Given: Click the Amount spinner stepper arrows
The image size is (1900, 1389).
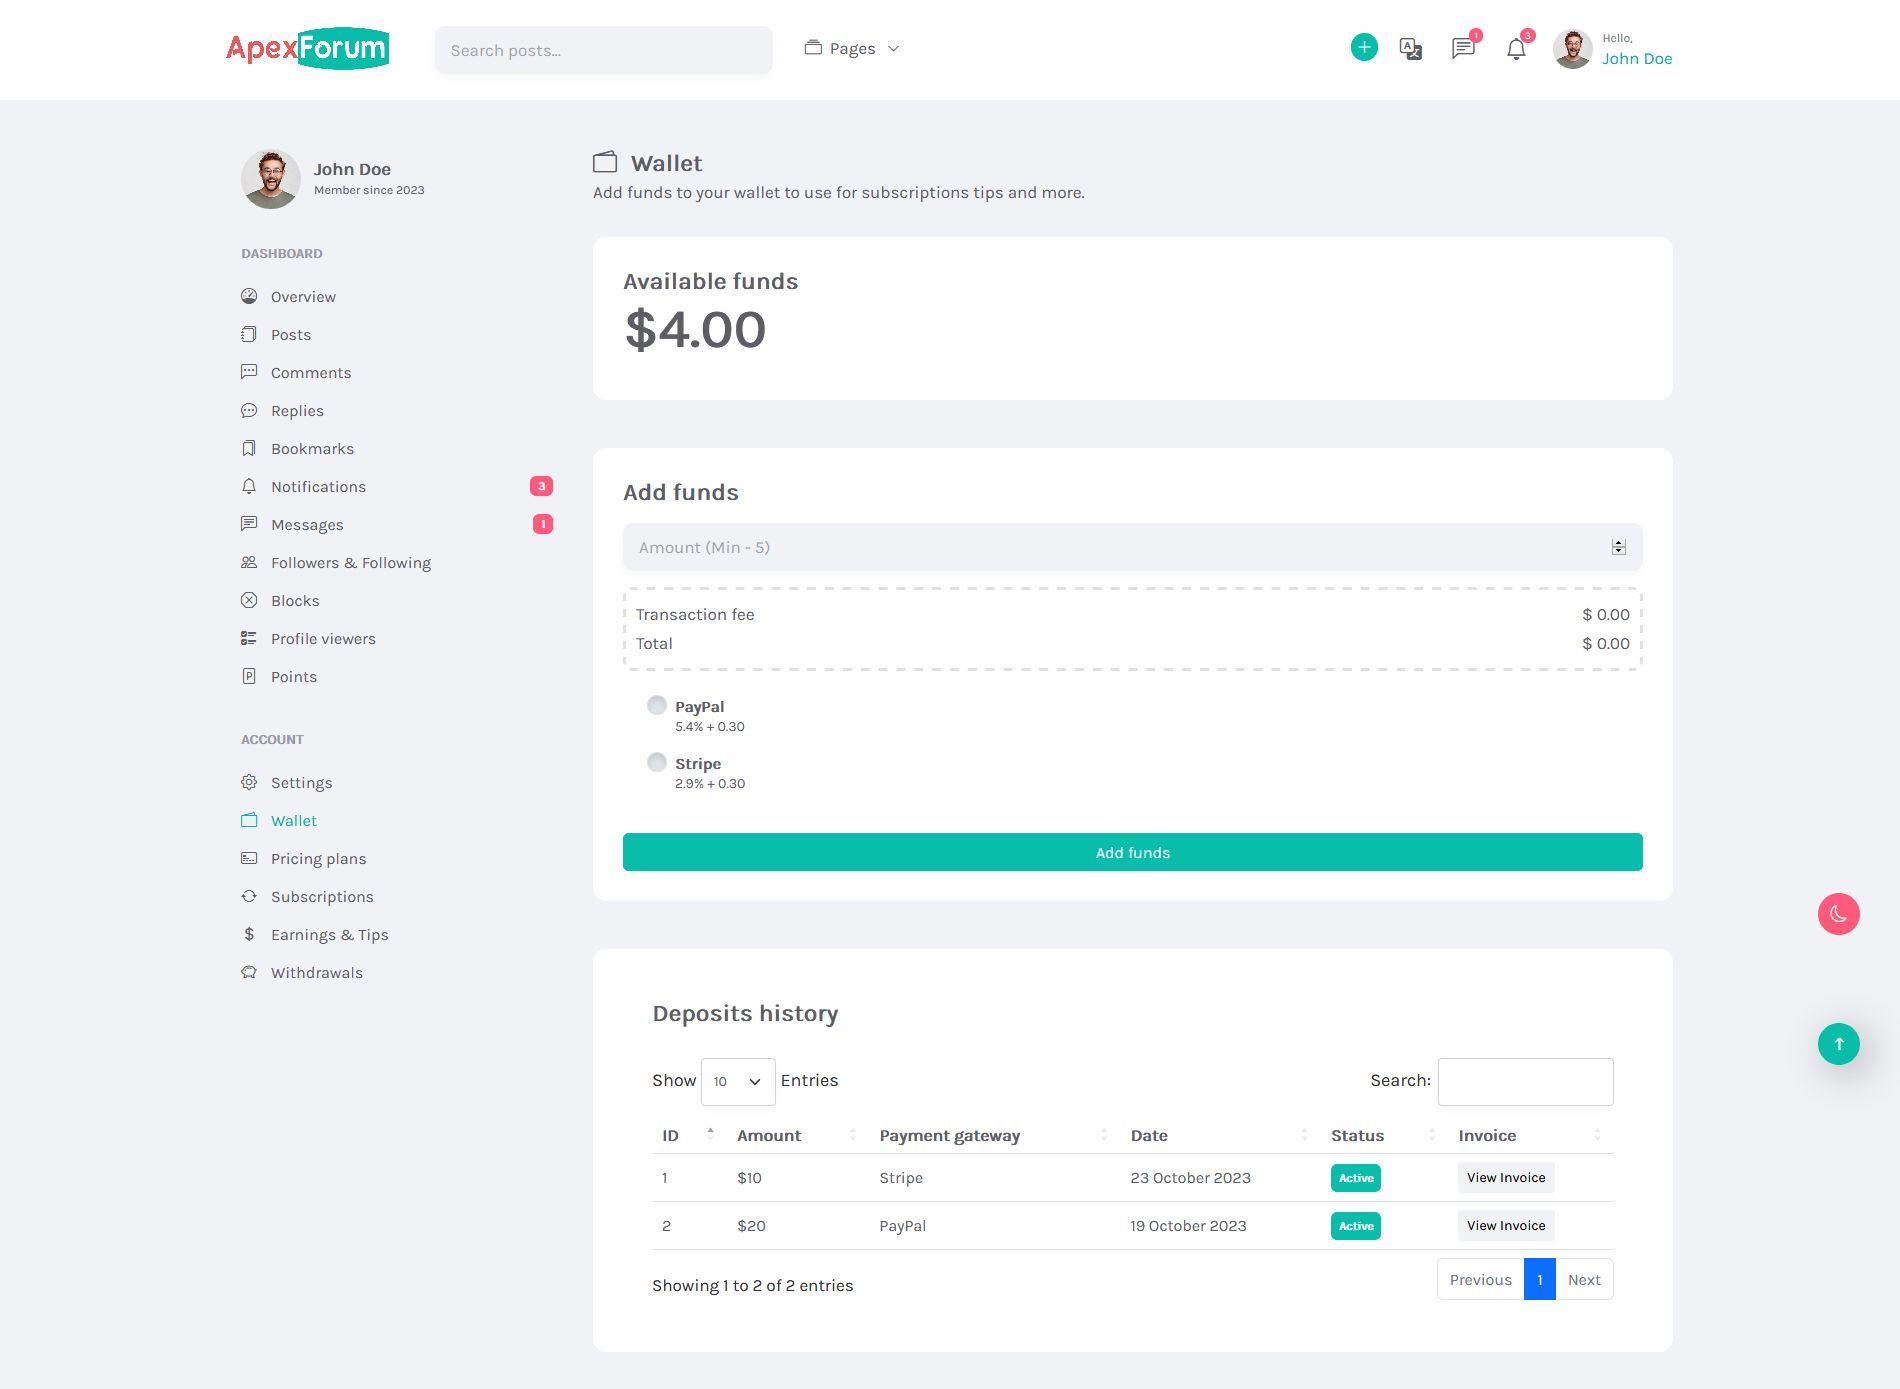Looking at the screenshot, I should point(1618,547).
